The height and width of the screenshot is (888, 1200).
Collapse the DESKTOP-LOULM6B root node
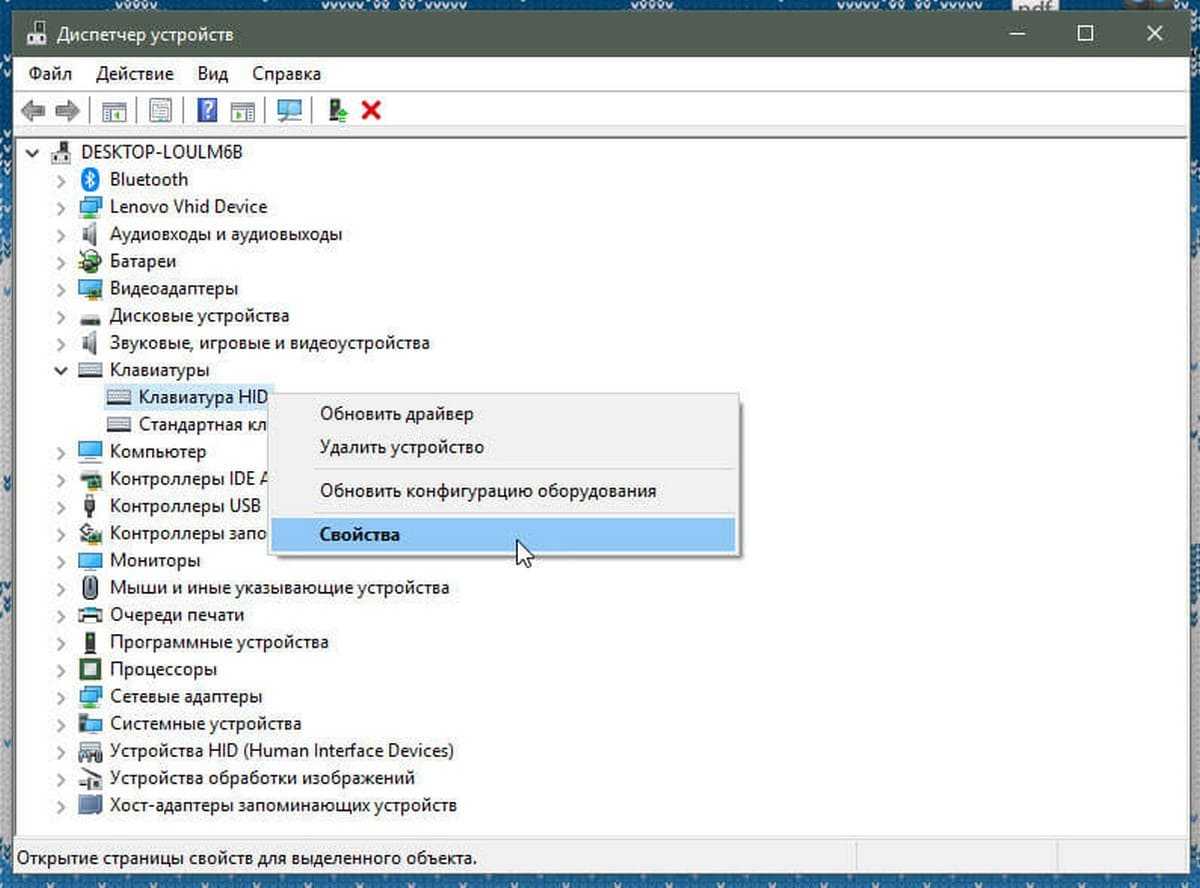34,153
